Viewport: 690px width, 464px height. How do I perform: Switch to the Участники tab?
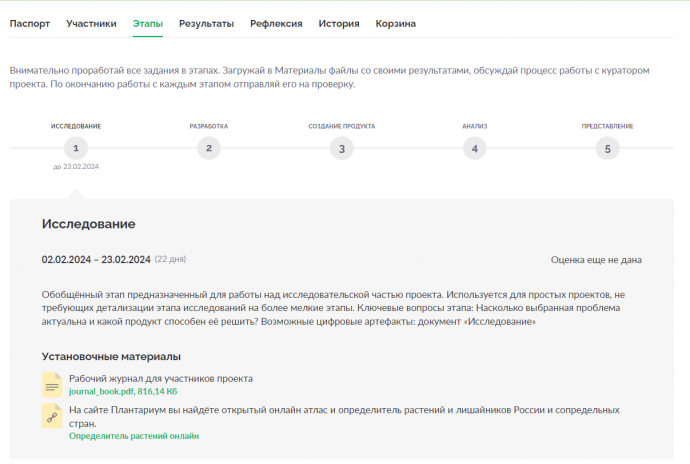click(91, 24)
